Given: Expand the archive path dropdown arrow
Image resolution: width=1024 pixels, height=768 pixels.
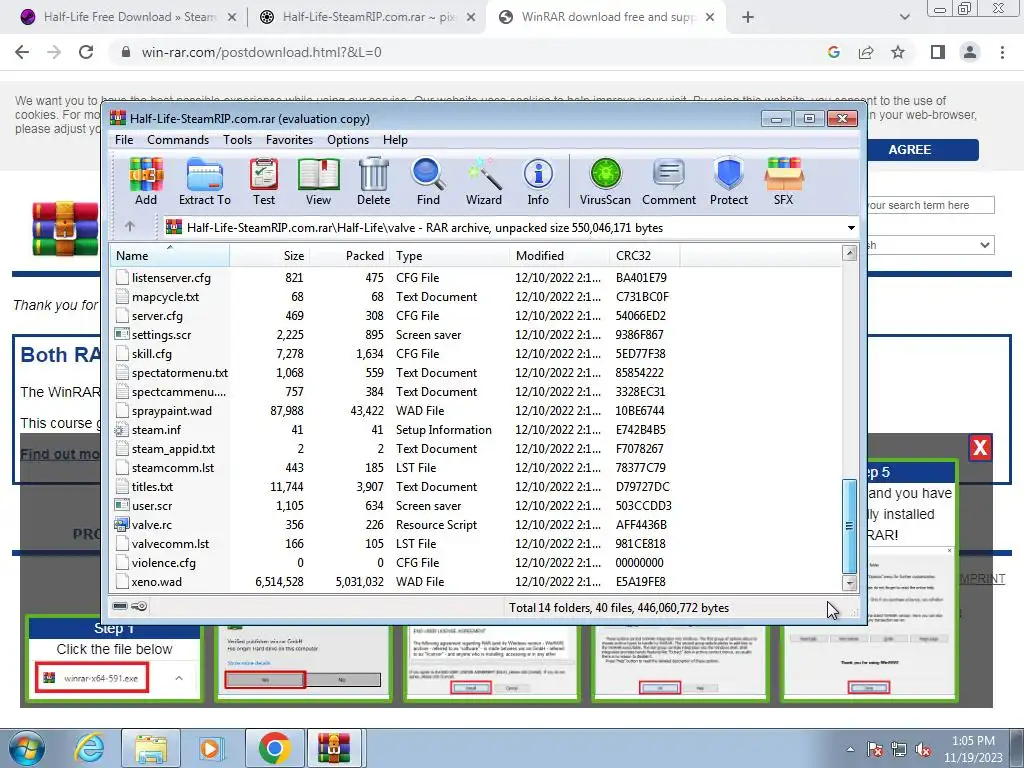Looking at the screenshot, I should point(851,227).
